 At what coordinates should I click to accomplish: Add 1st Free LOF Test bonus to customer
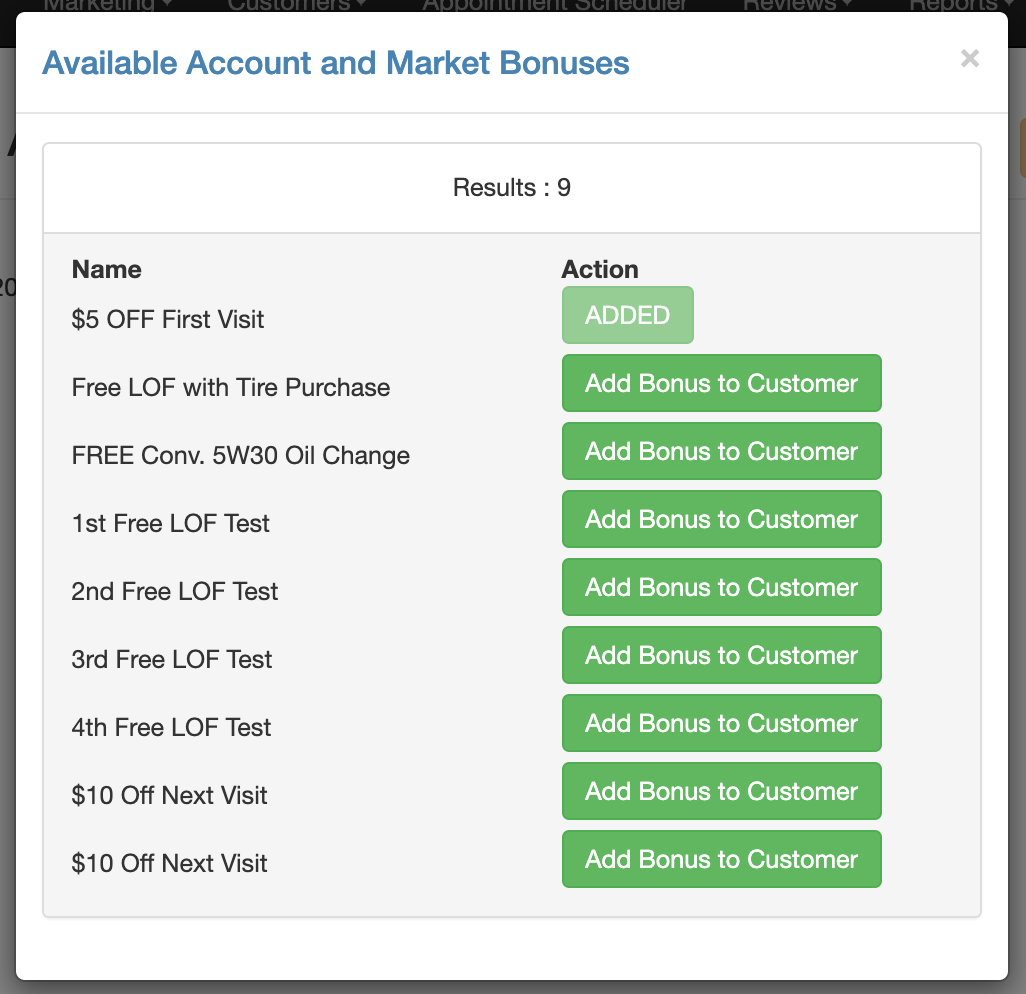pyautogui.click(x=722, y=519)
